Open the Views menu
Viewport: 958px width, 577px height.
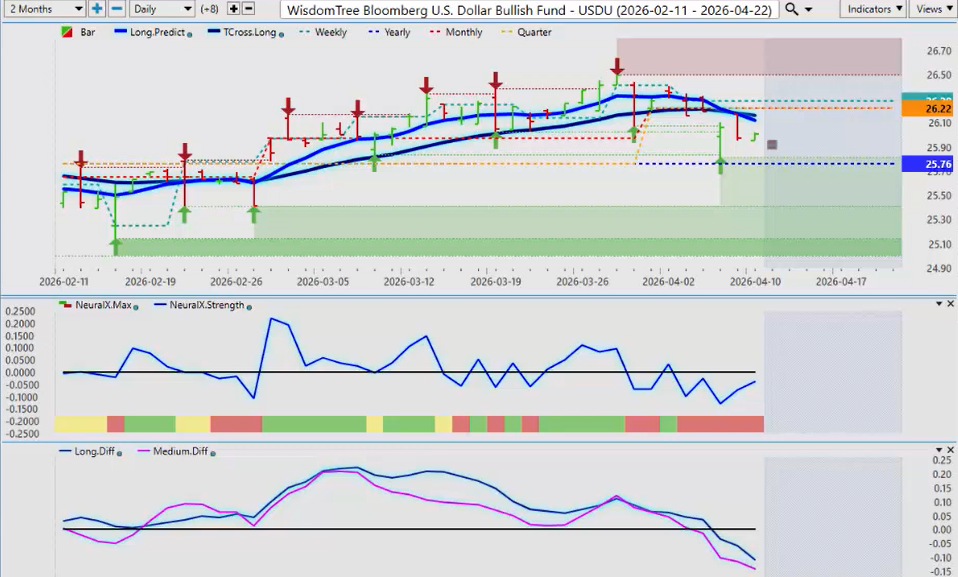[933, 8]
